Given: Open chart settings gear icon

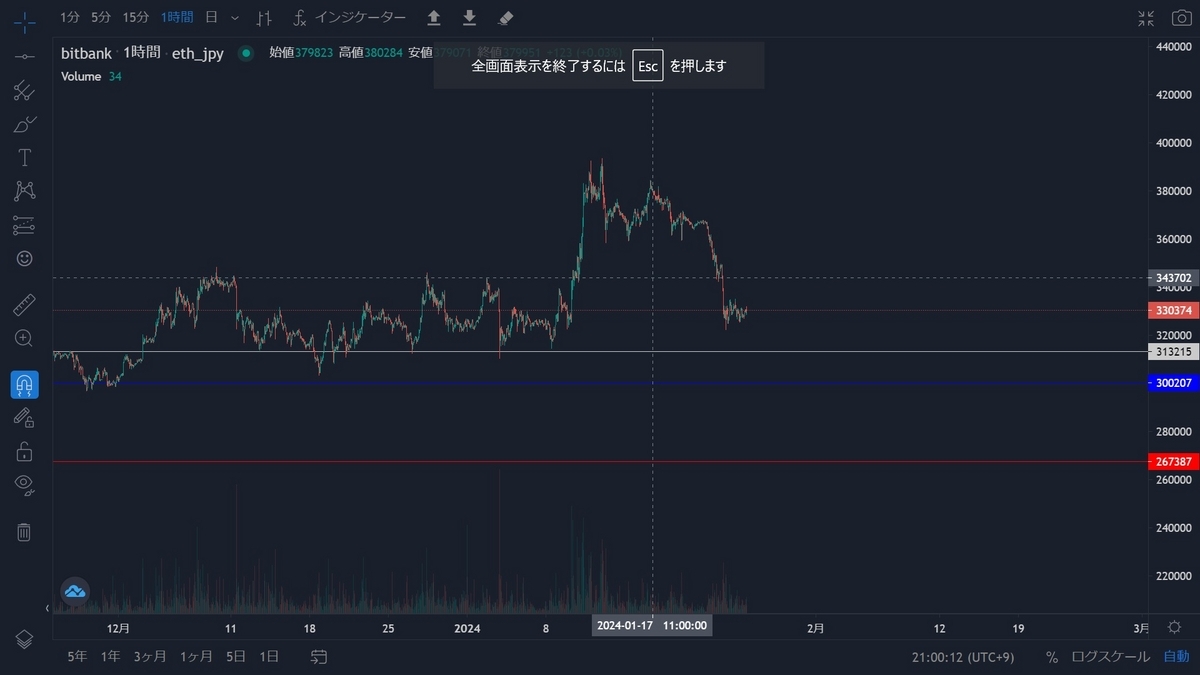Looking at the screenshot, I should 1175,627.
